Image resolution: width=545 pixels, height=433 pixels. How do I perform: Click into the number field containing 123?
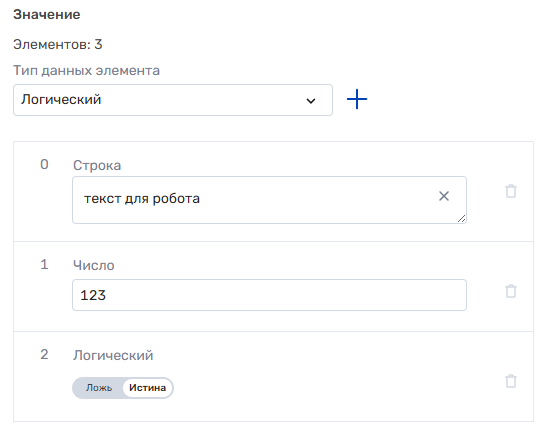click(269, 295)
